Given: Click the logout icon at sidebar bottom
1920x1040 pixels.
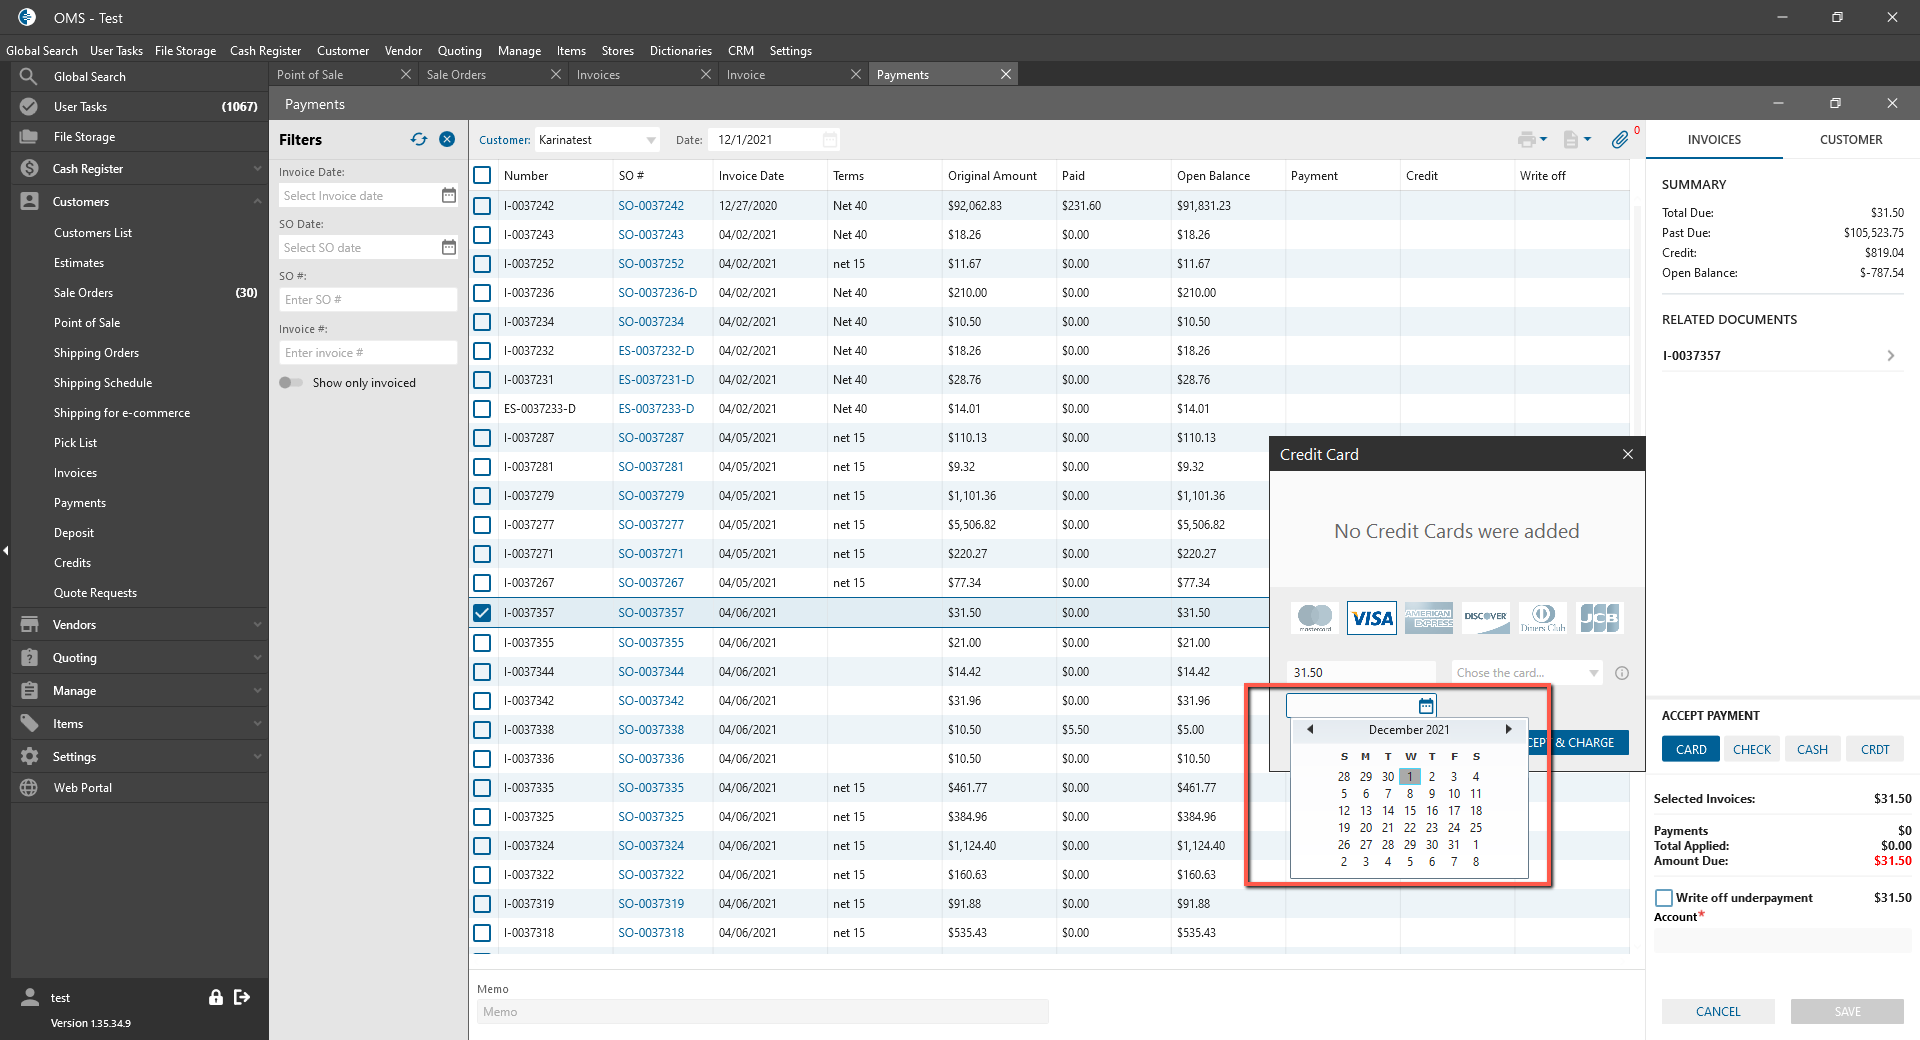Looking at the screenshot, I should click(242, 997).
